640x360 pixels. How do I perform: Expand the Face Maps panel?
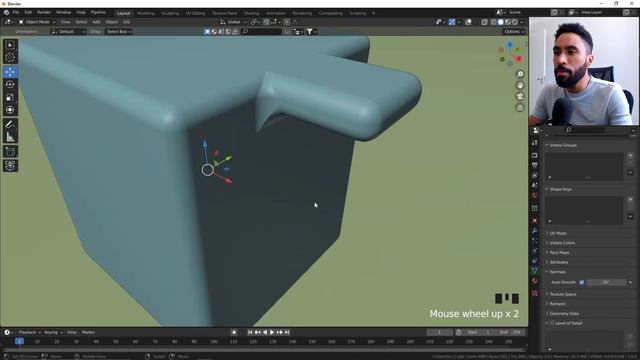(559, 253)
